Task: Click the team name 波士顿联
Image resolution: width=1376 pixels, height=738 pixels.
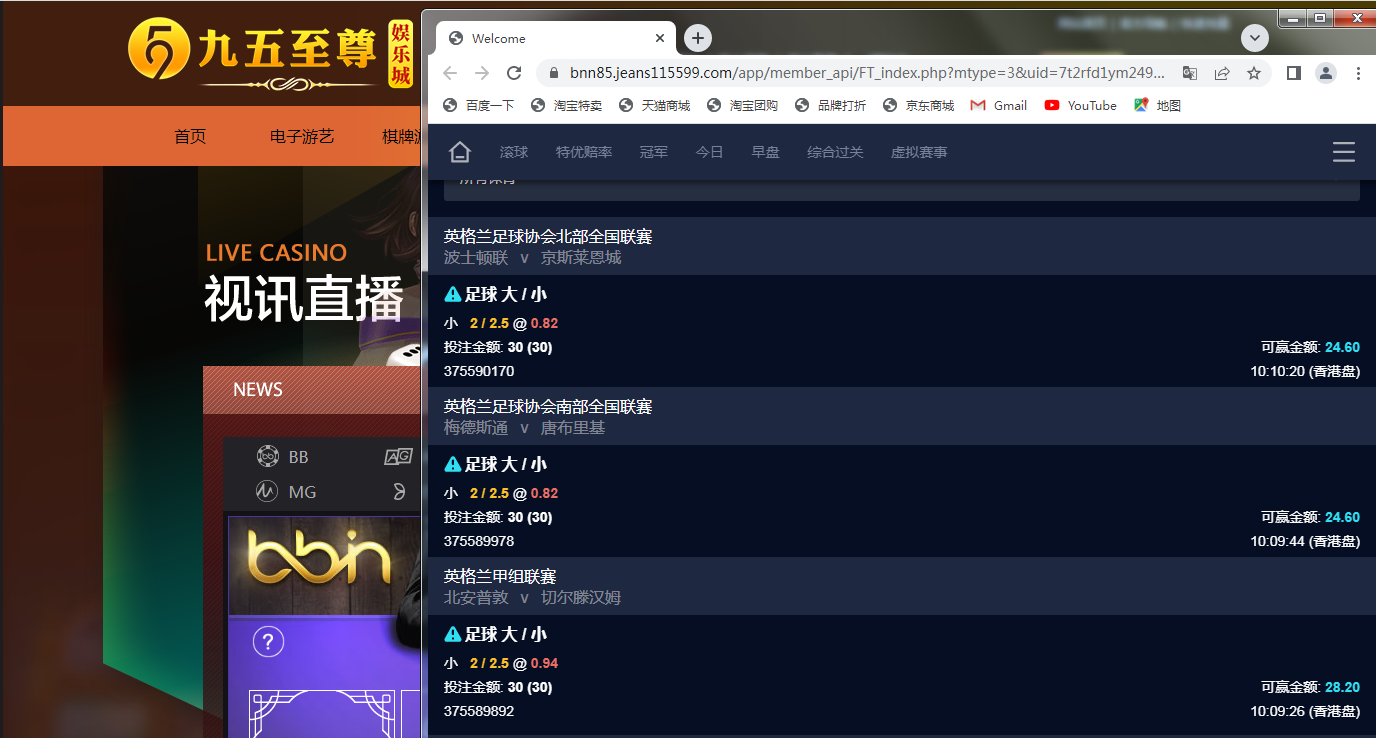Action: 476,258
